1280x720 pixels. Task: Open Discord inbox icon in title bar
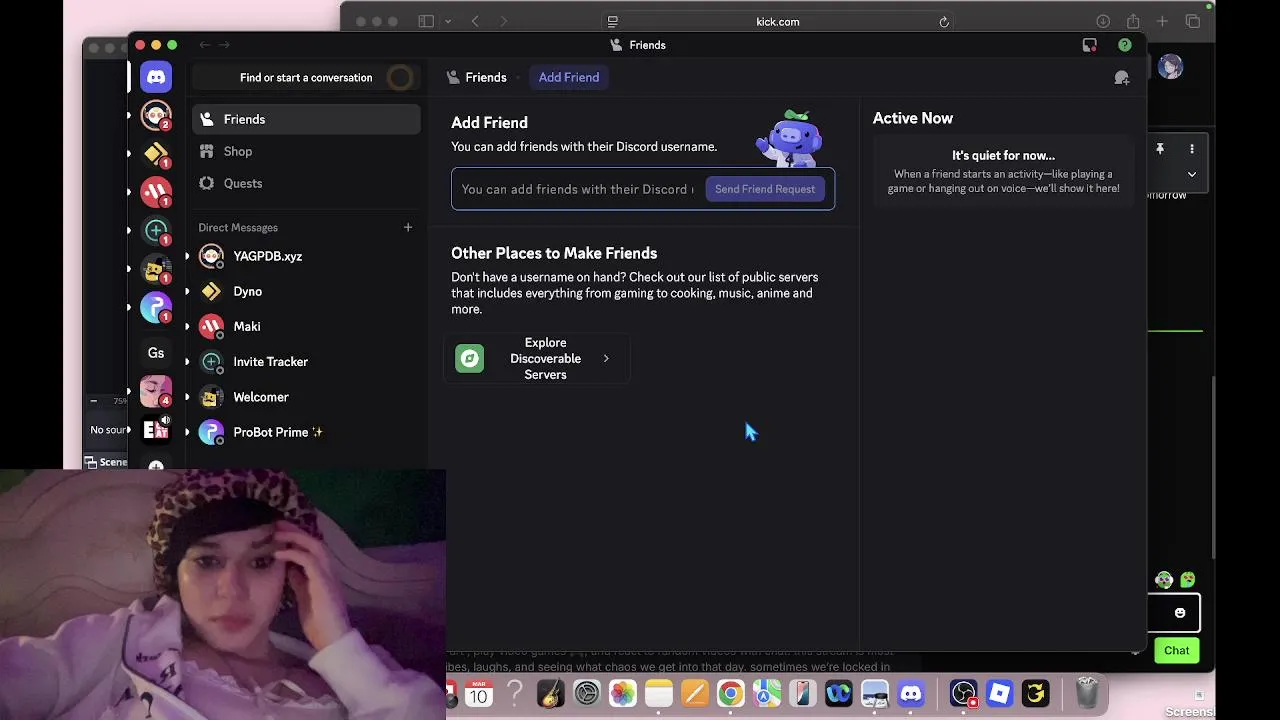click(1090, 45)
